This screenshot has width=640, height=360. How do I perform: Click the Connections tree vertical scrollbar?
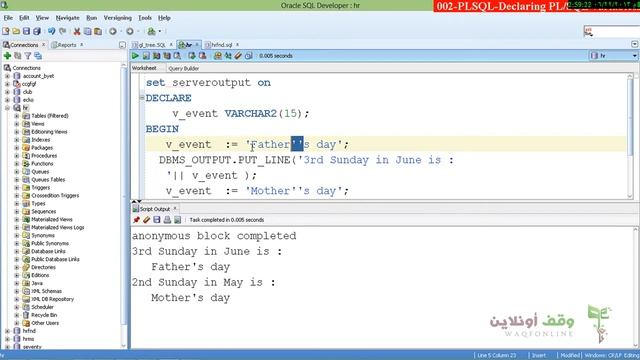click(x=124, y=206)
